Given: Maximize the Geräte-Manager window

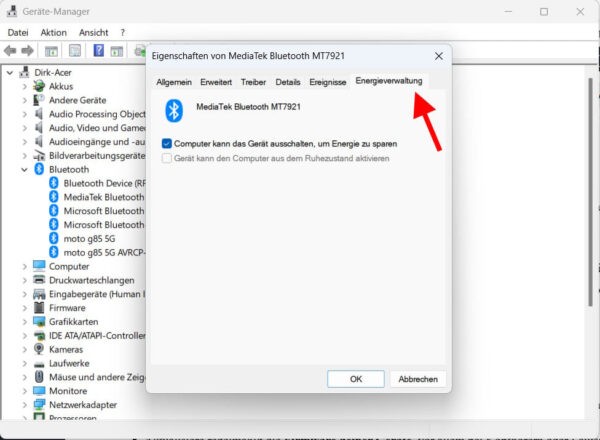Looking at the screenshot, I should [x=544, y=12].
